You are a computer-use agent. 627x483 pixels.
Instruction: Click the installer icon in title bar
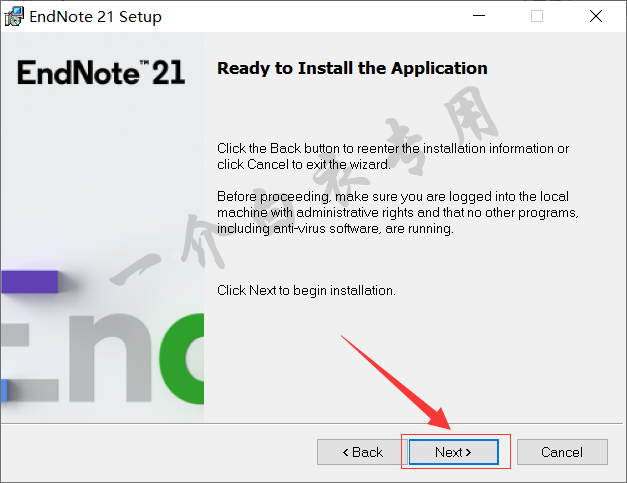click(x=14, y=16)
